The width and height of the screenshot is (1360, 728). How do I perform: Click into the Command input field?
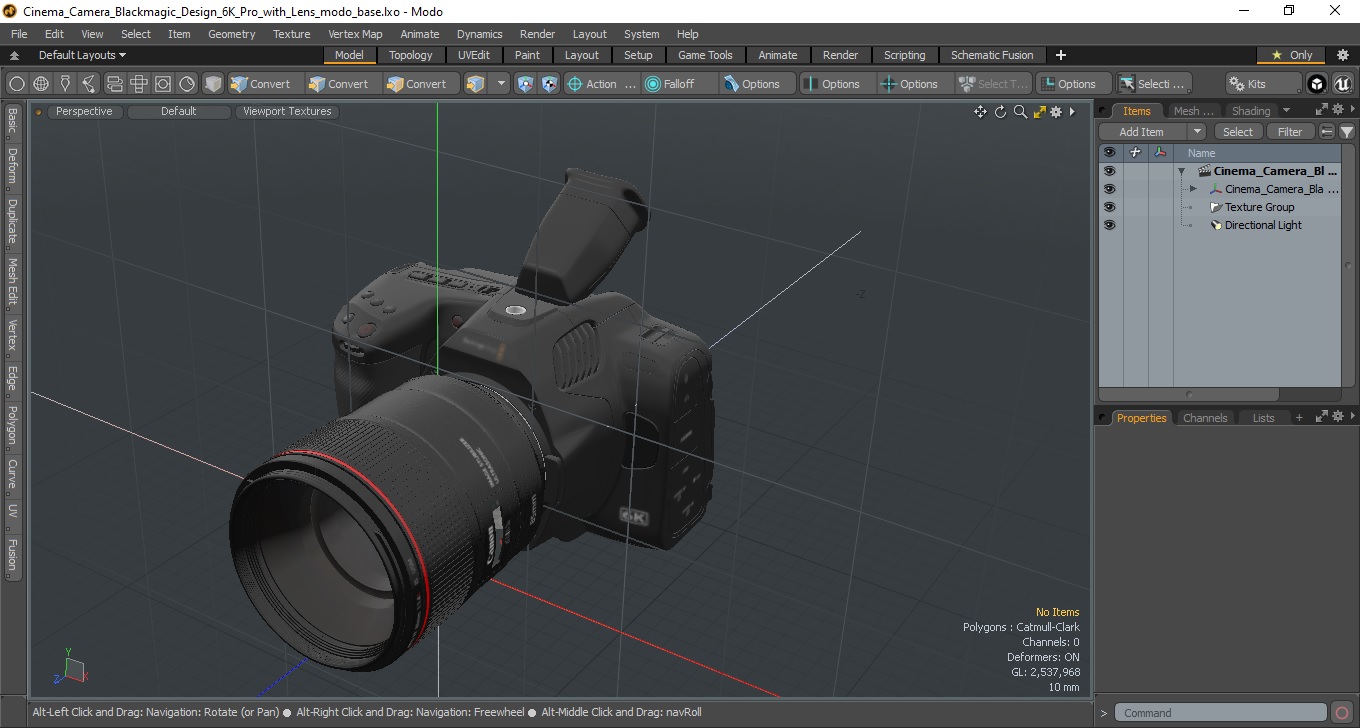1220,713
